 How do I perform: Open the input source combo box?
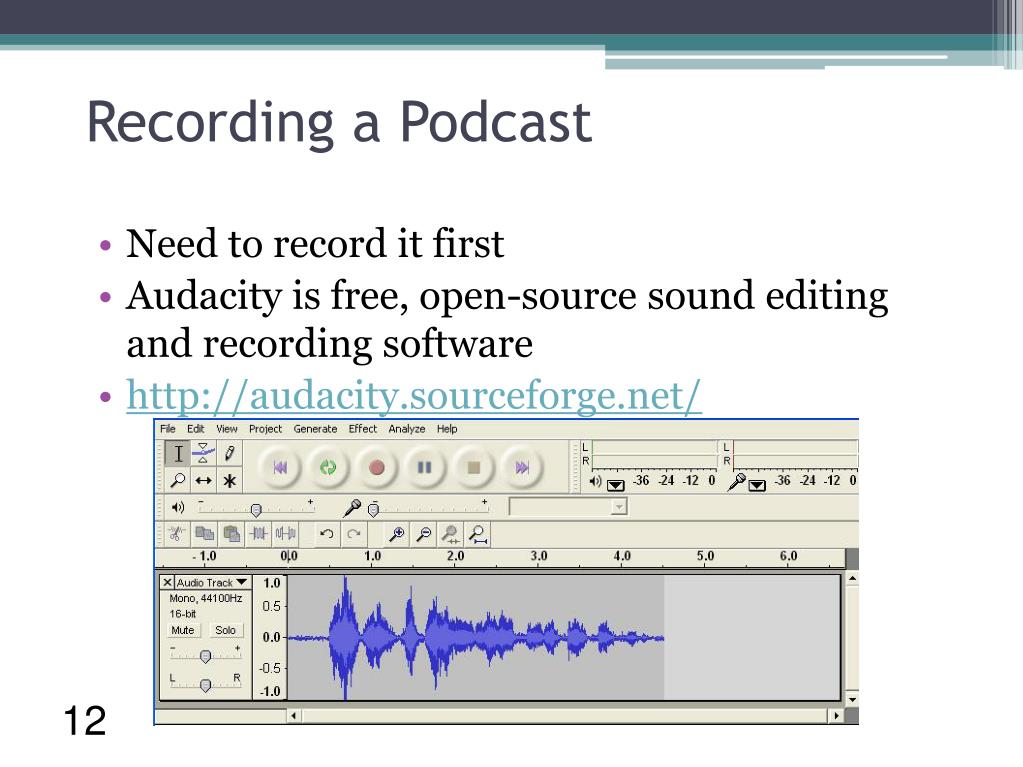point(568,507)
